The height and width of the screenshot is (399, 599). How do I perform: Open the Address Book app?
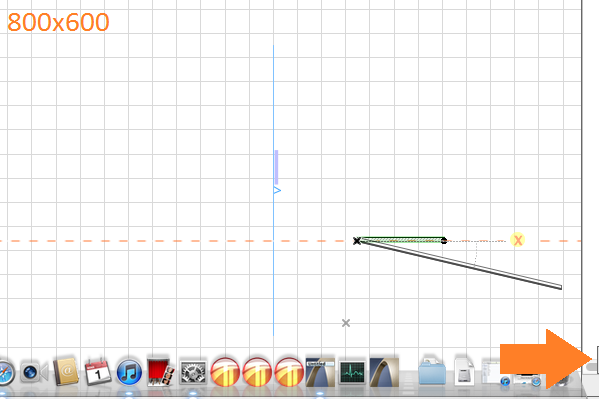pos(66,371)
